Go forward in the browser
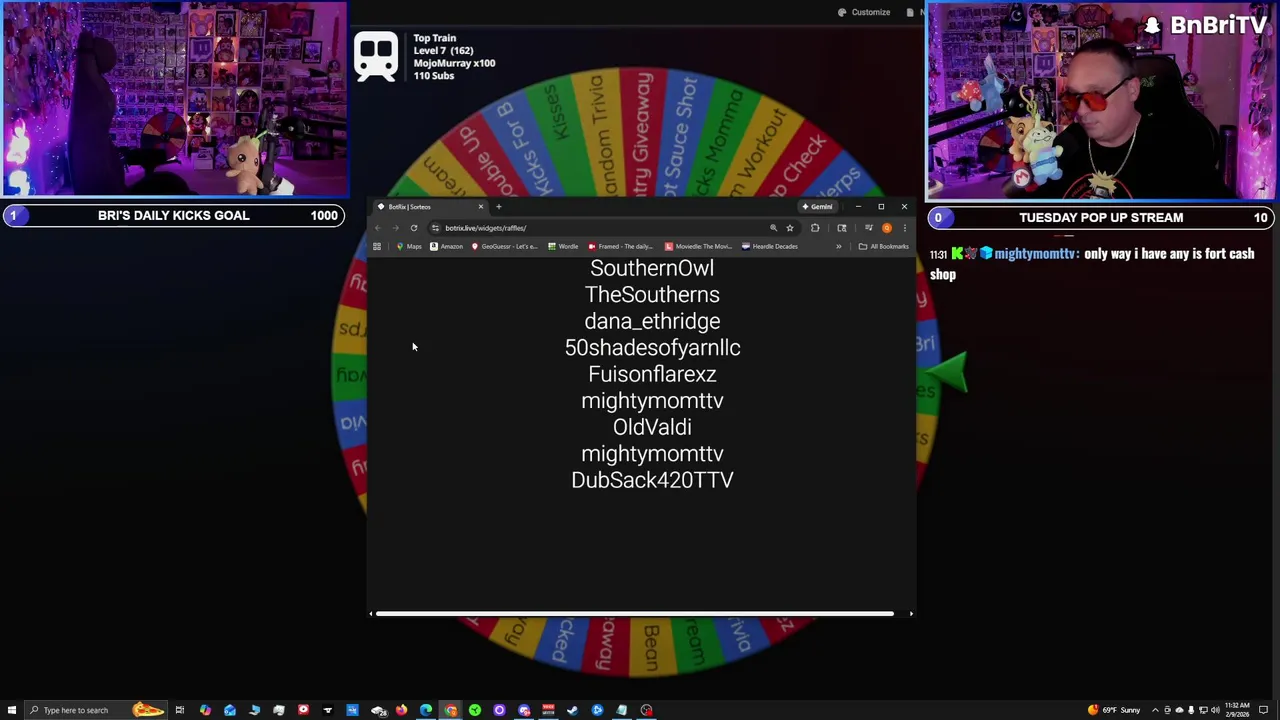 pyautogui.click(x=396, y=228)
